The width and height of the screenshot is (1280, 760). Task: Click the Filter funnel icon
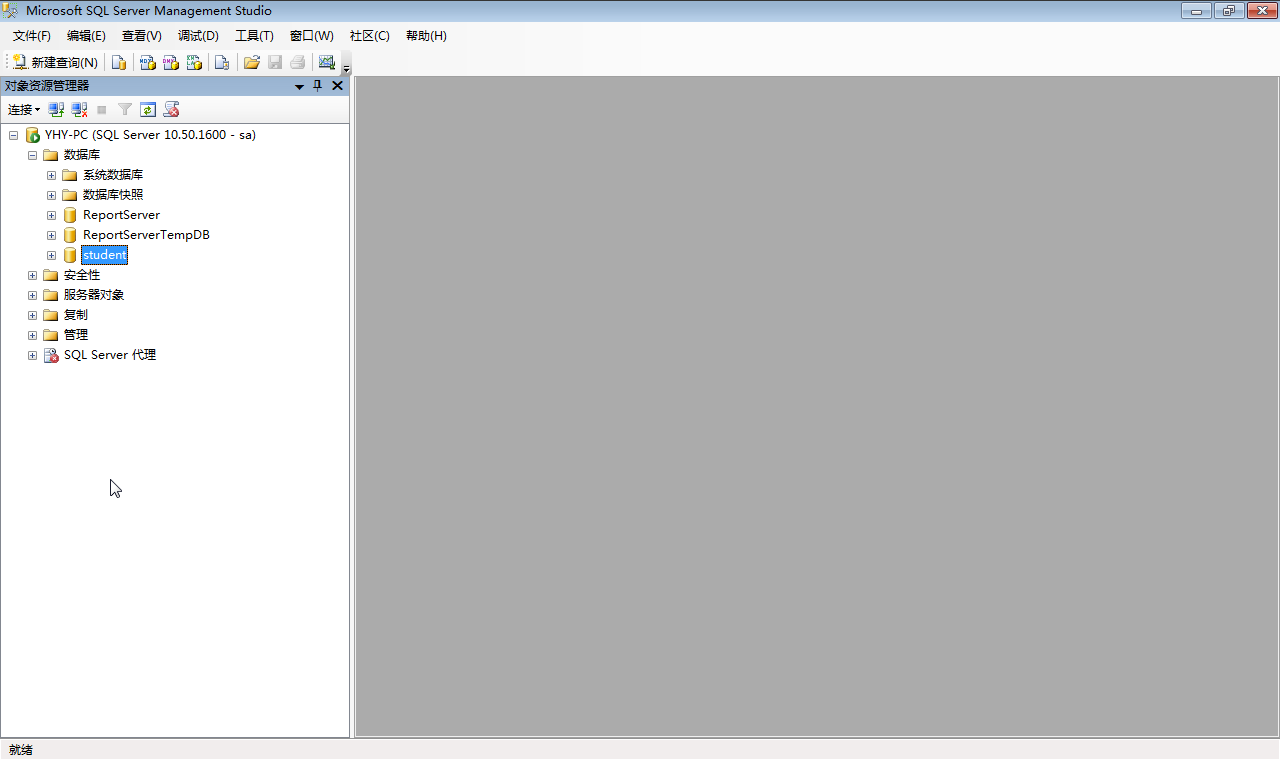pos(125,110)
